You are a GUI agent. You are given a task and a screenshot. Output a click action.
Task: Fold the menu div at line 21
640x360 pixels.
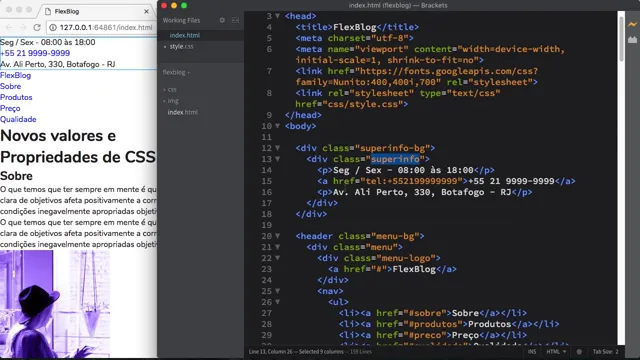[x=278, y=247]
